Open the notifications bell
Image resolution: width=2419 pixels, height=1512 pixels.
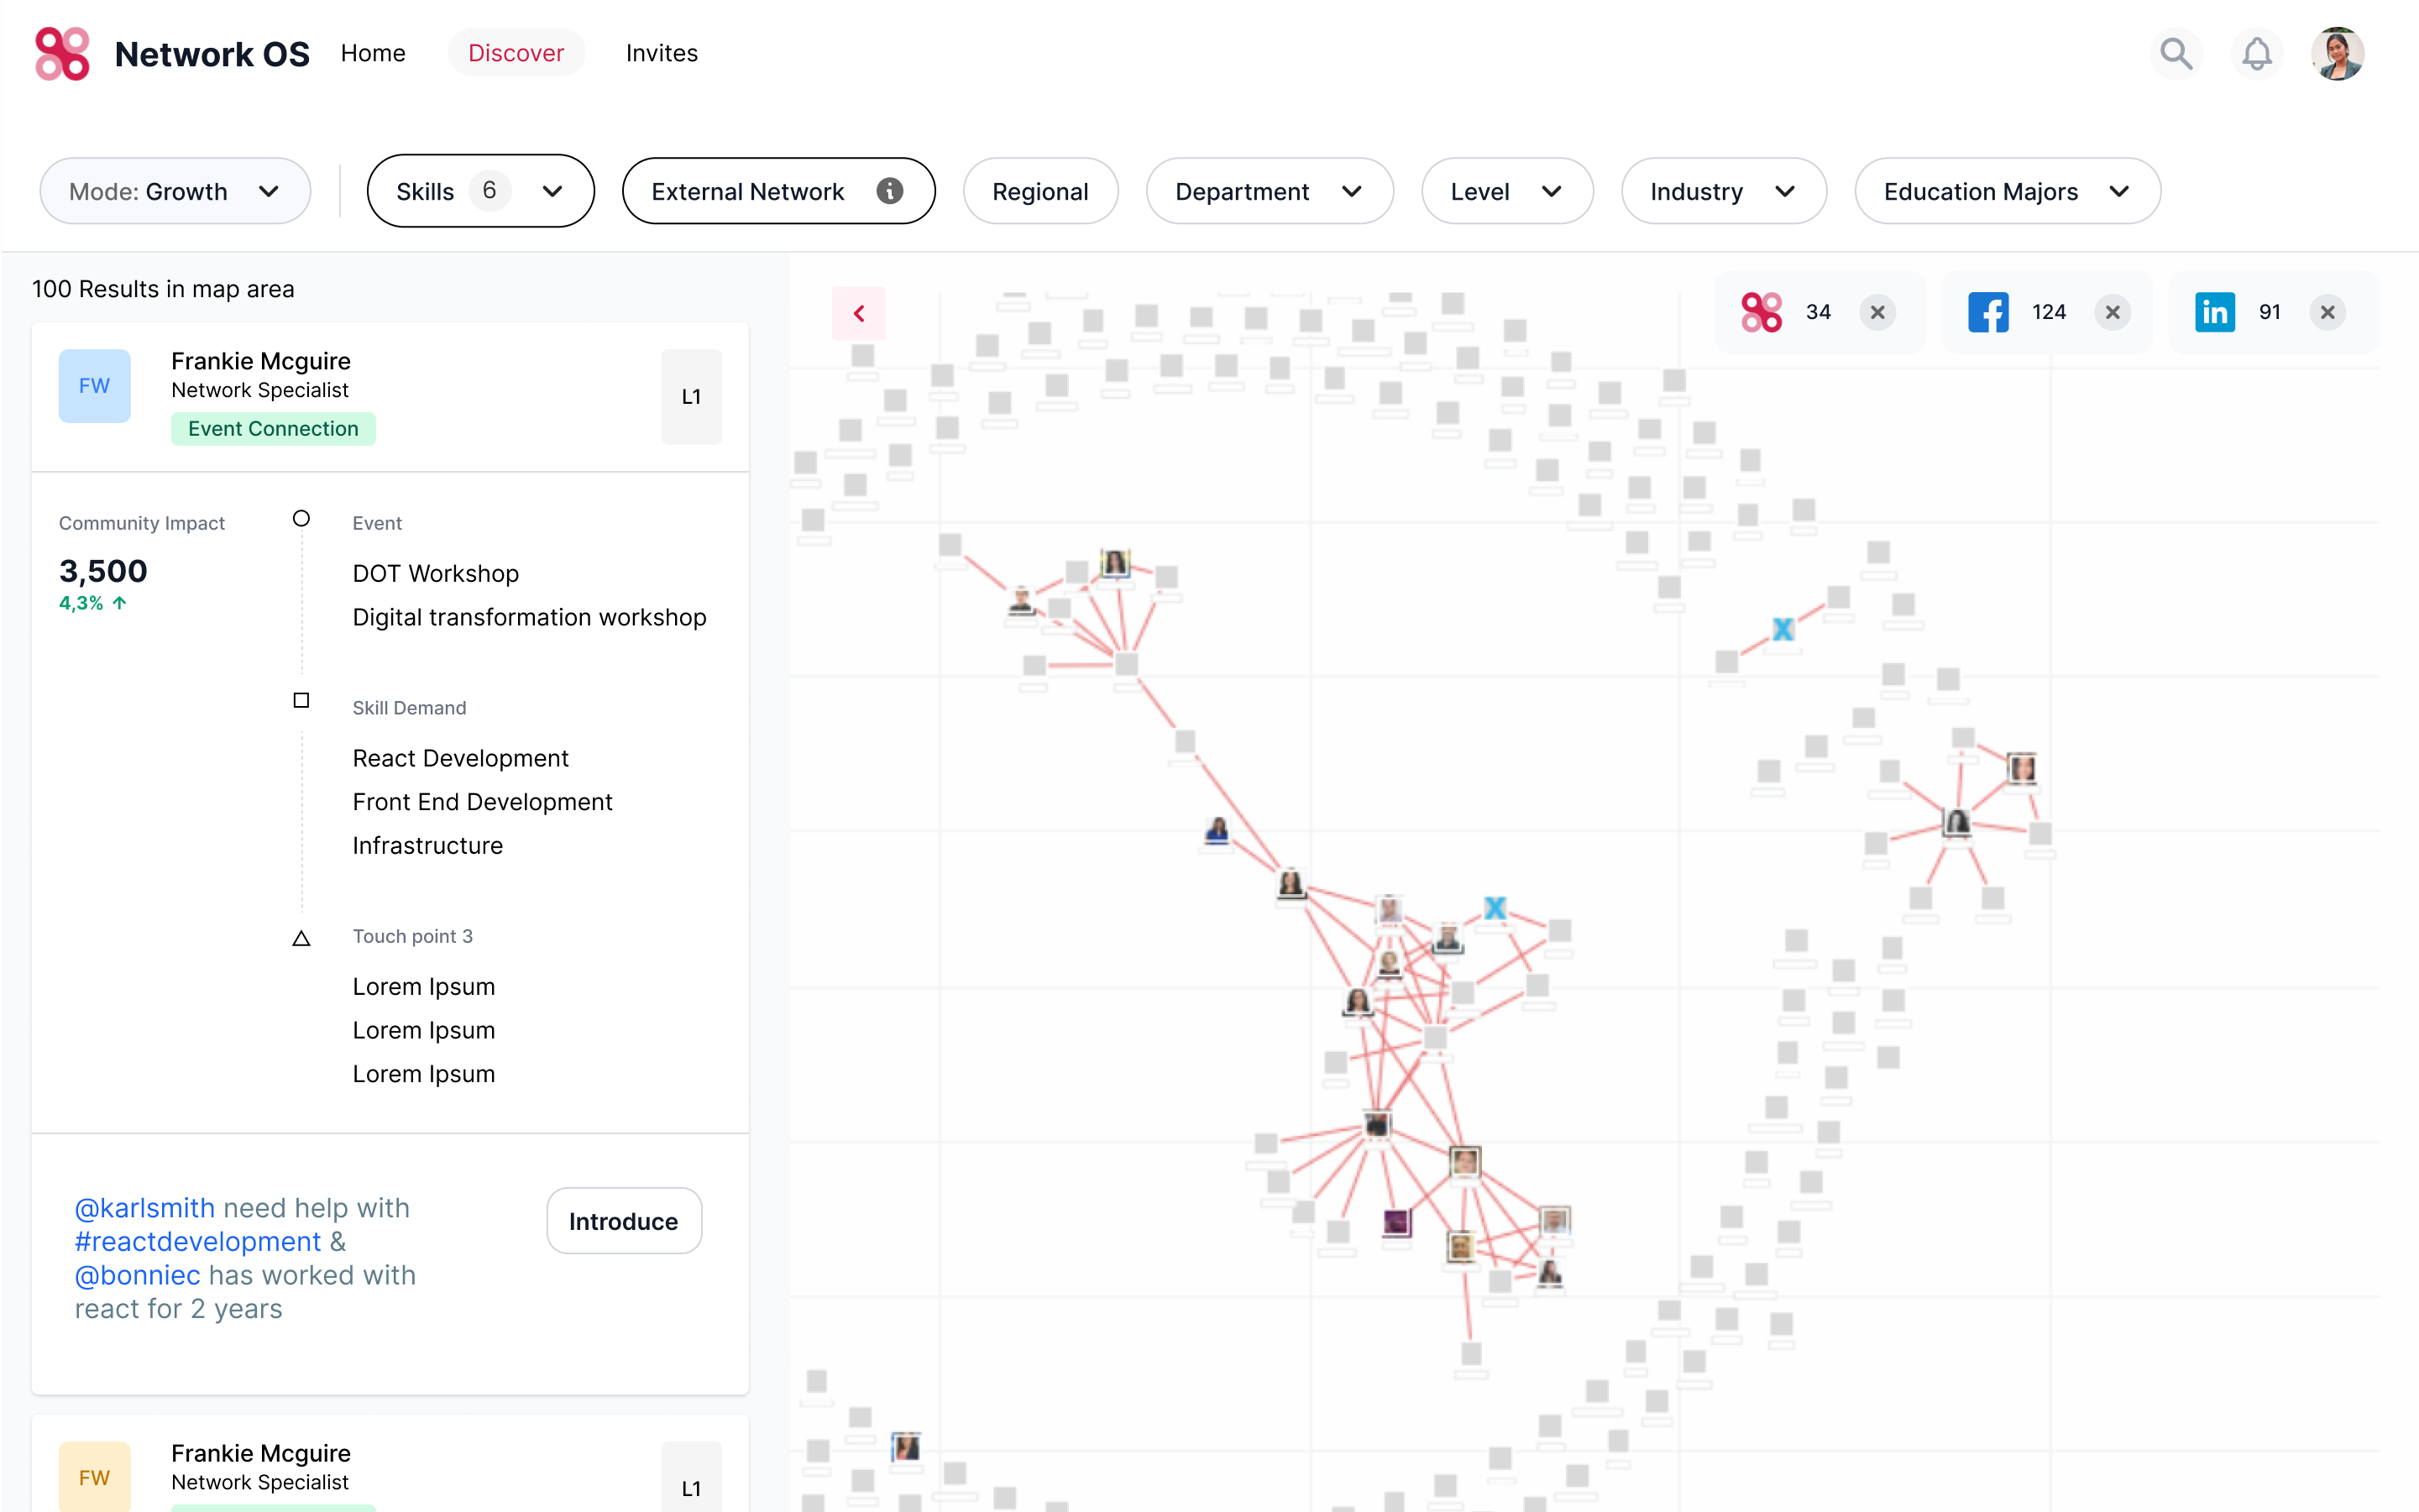2256,53
